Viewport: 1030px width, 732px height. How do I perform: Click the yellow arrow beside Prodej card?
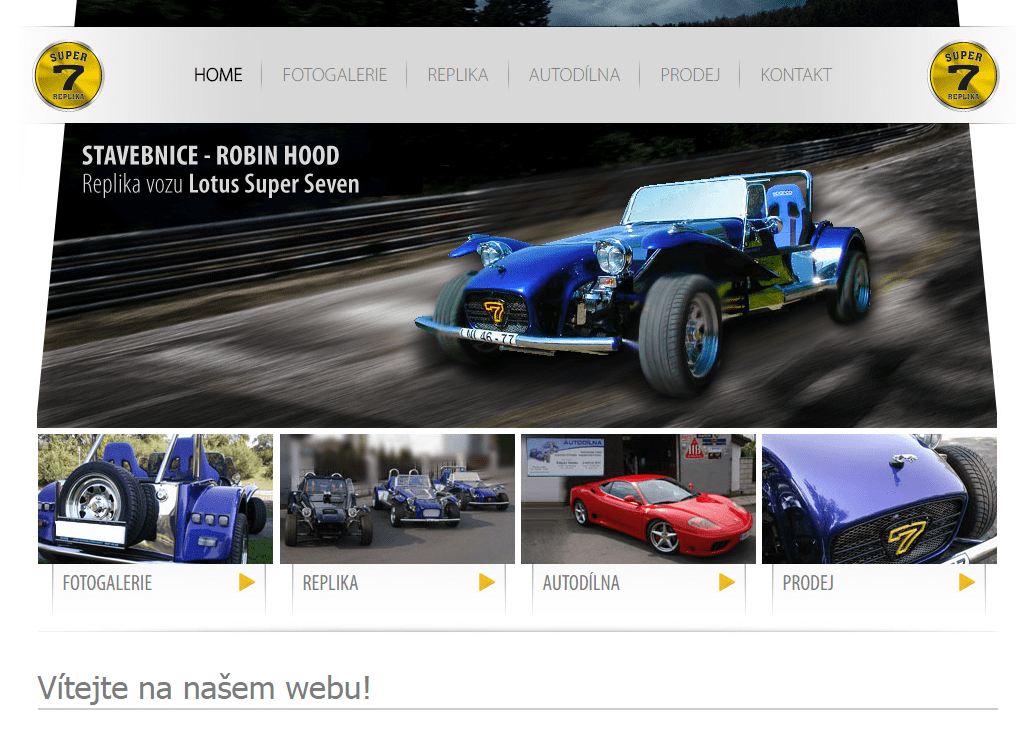pos(966,582)
